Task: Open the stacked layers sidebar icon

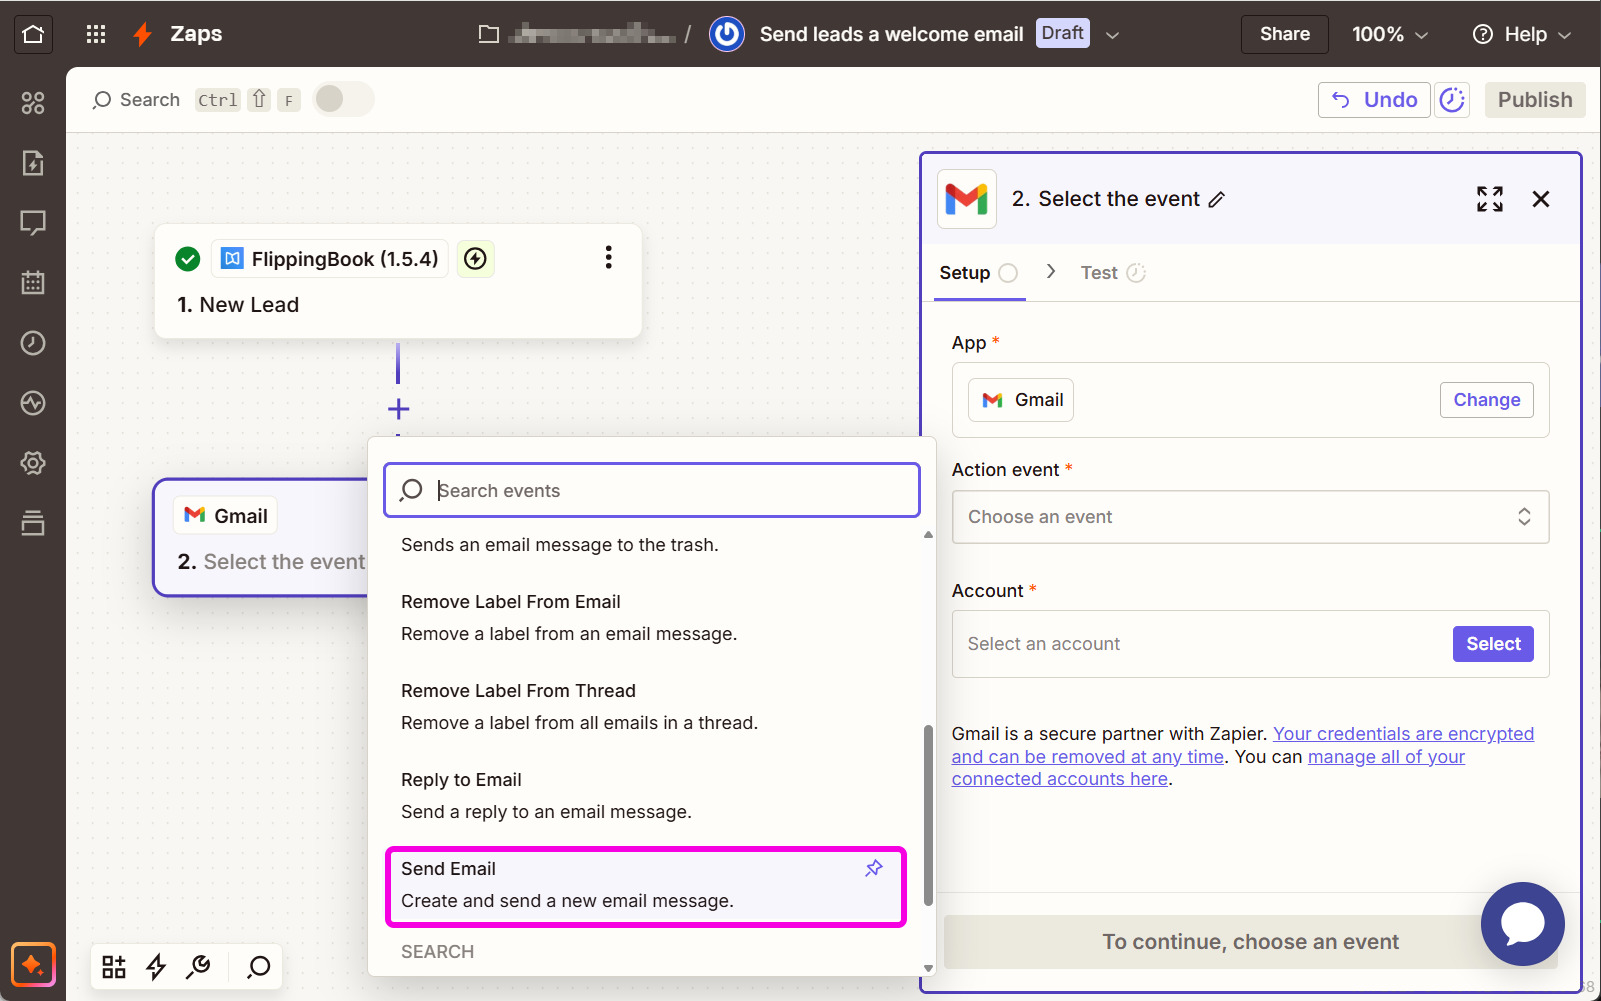Action: tap(33, 523)
